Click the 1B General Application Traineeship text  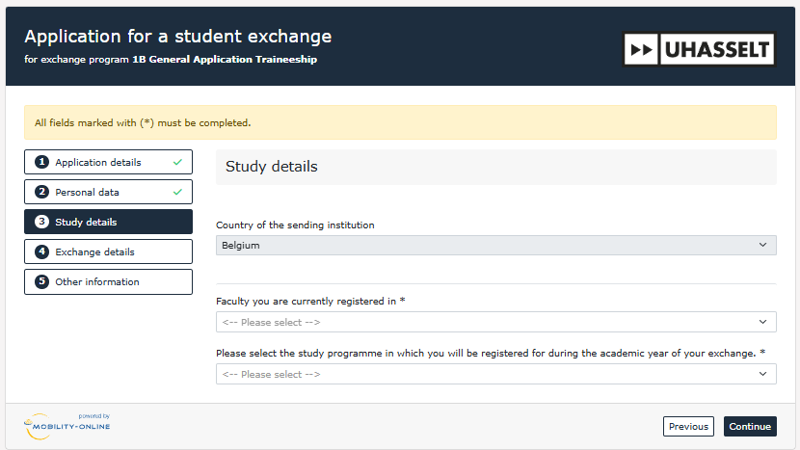(x=225, y=60)
